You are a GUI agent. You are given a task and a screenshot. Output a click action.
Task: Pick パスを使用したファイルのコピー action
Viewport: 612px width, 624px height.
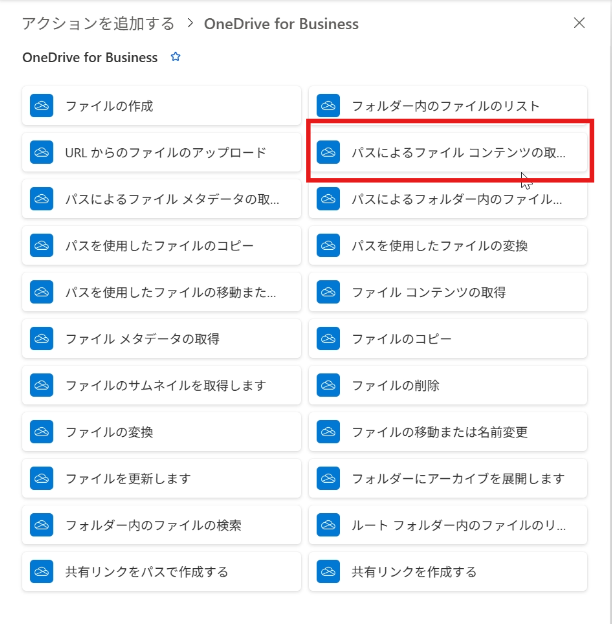pos(159,245)
